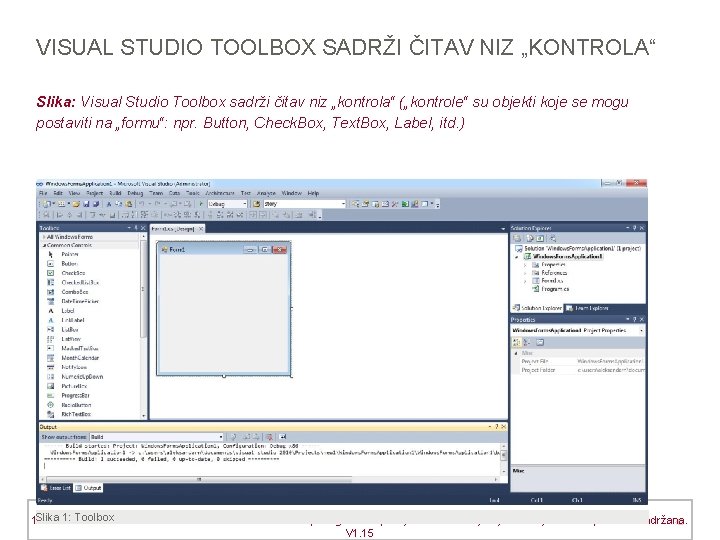Expand the Form1.cs node in Solution Explorer

pyautogui.click(x=526, y=281)
